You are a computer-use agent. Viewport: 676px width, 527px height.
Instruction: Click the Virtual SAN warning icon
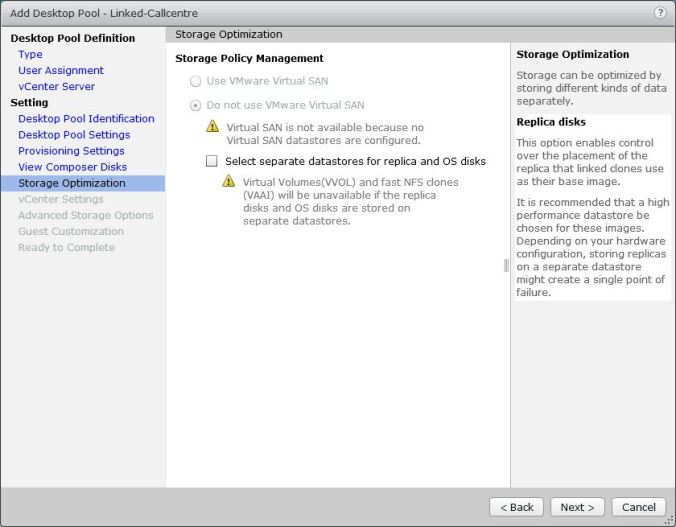(212, 127)
